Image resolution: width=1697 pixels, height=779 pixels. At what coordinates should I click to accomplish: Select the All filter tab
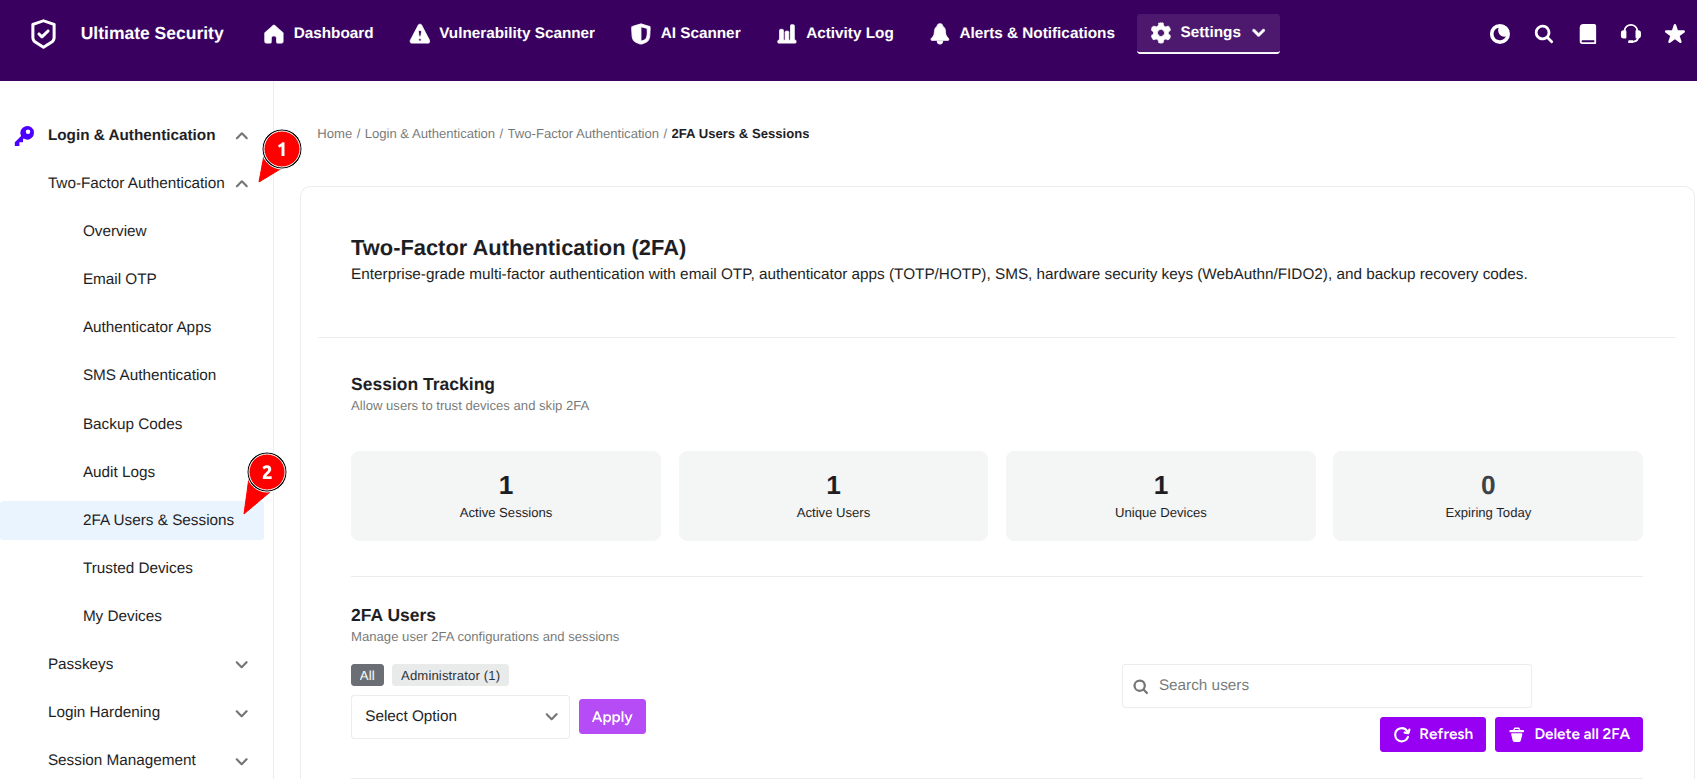367,676
